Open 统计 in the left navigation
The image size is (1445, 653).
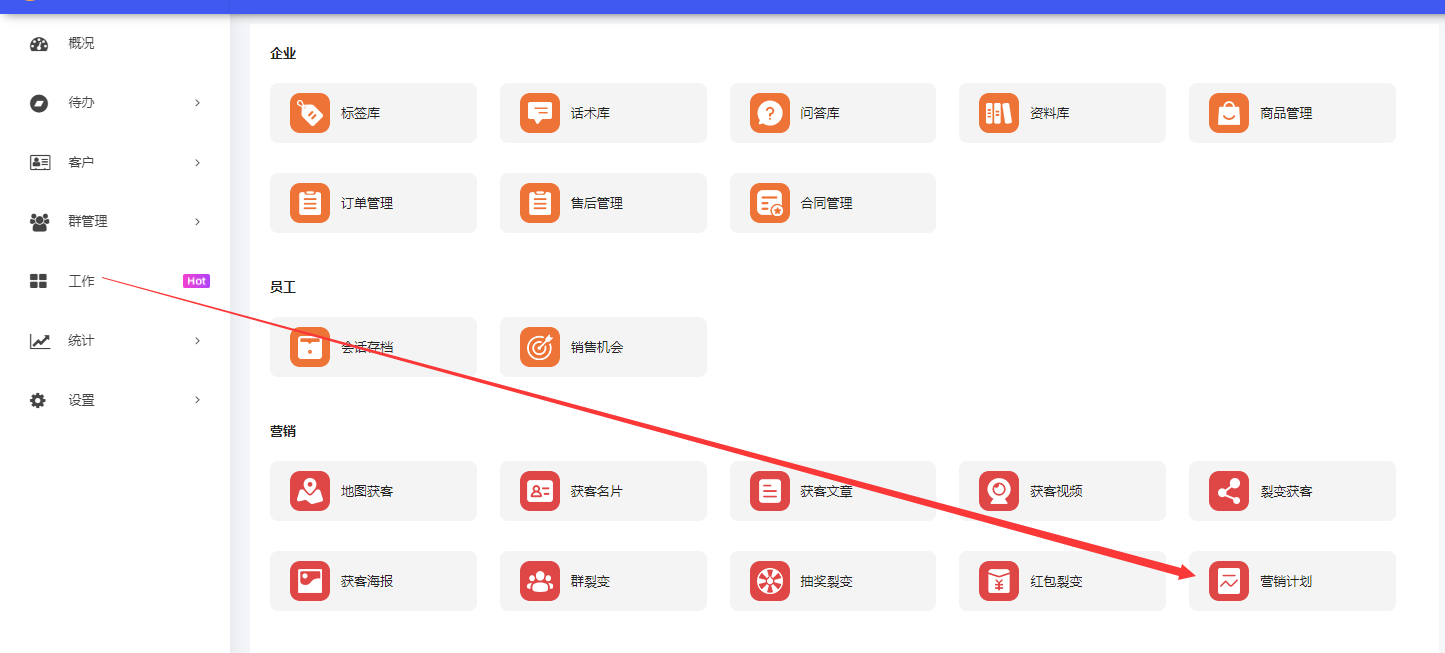coord(81,341)
